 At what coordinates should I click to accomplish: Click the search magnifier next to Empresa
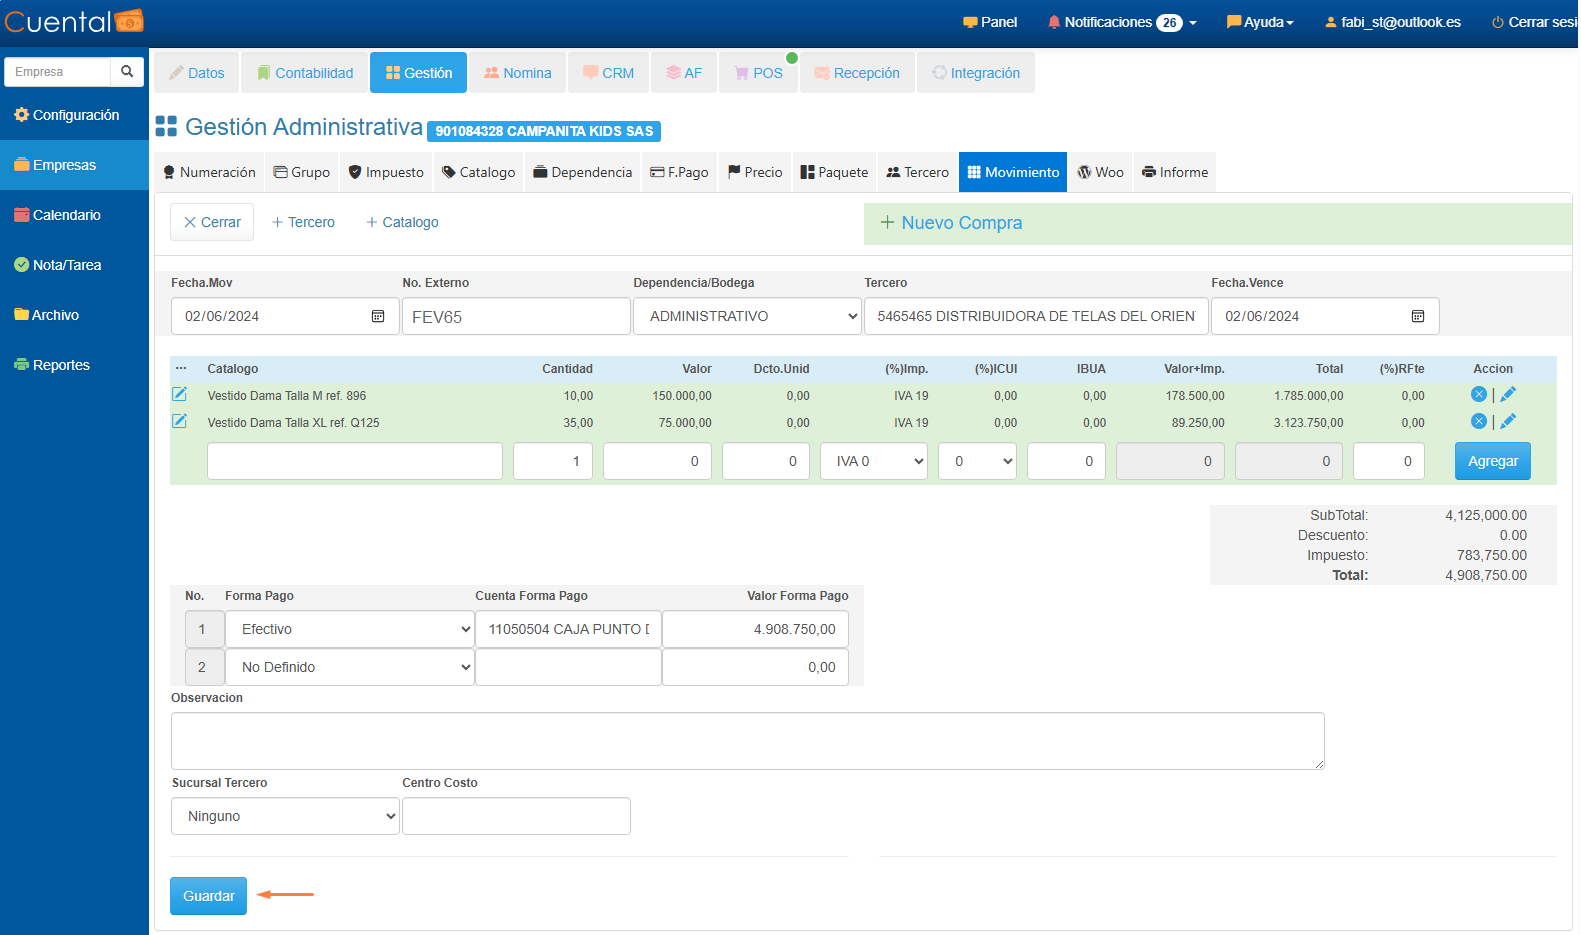click(x=127, y=72)
